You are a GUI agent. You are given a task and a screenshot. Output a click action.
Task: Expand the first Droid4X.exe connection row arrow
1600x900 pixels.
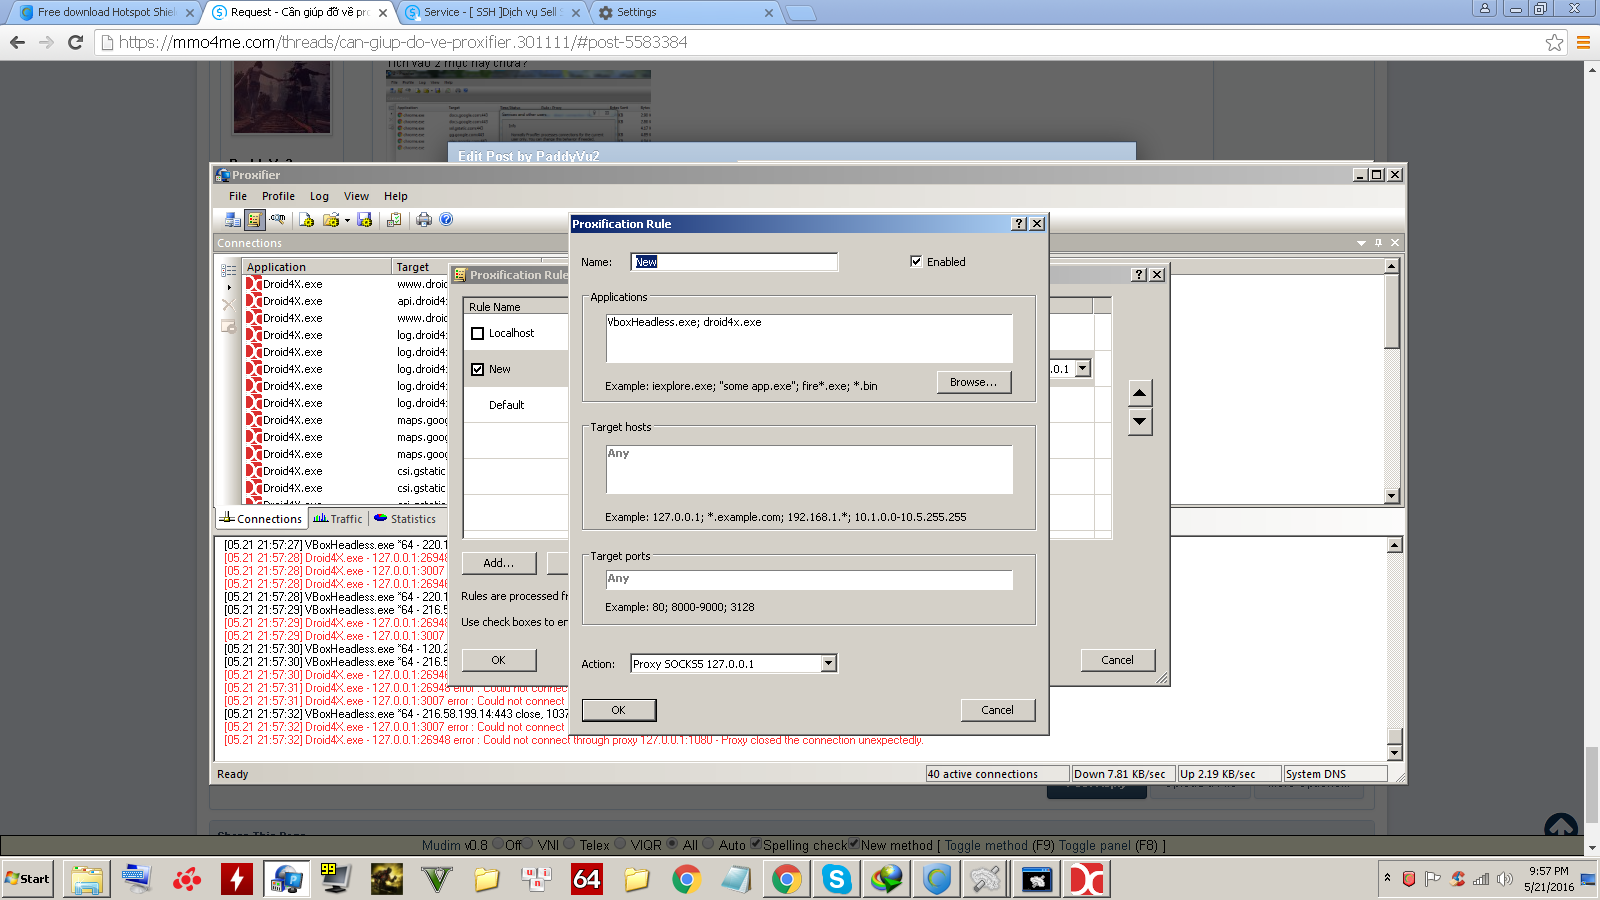(229, 287)
